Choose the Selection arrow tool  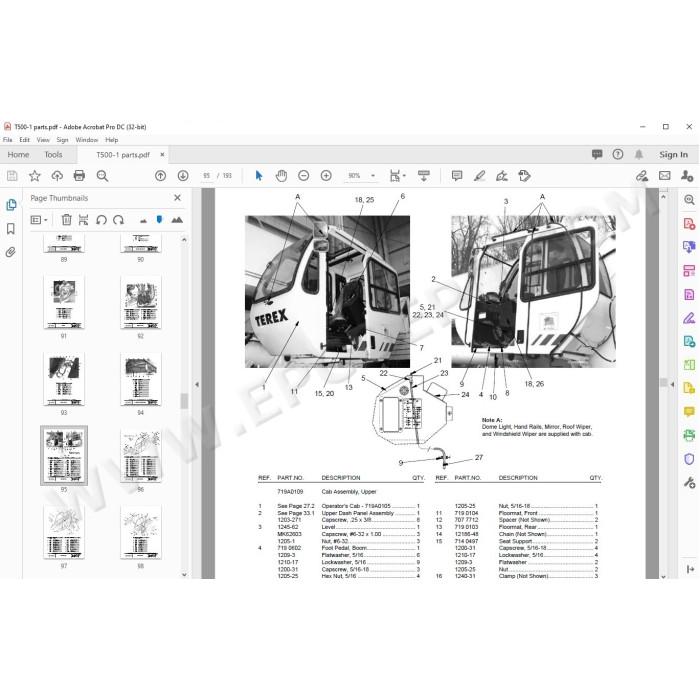(258, 176)
